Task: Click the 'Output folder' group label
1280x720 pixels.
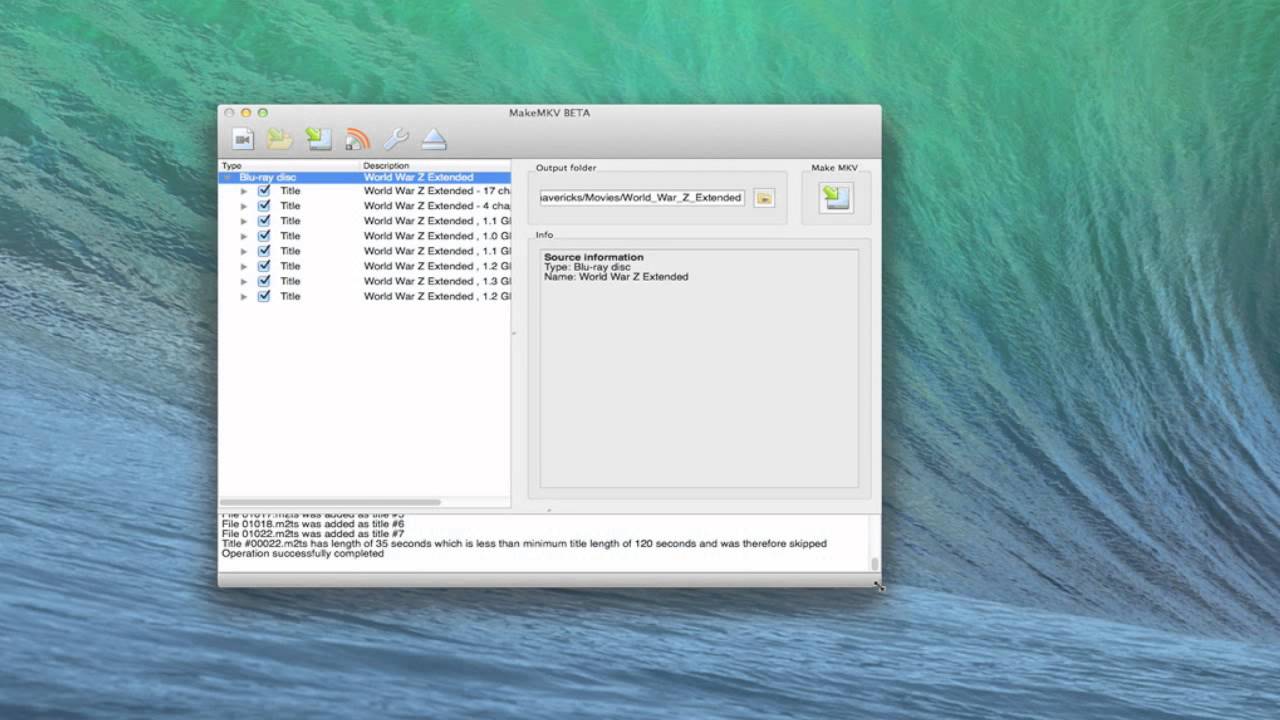Action: 566,168
